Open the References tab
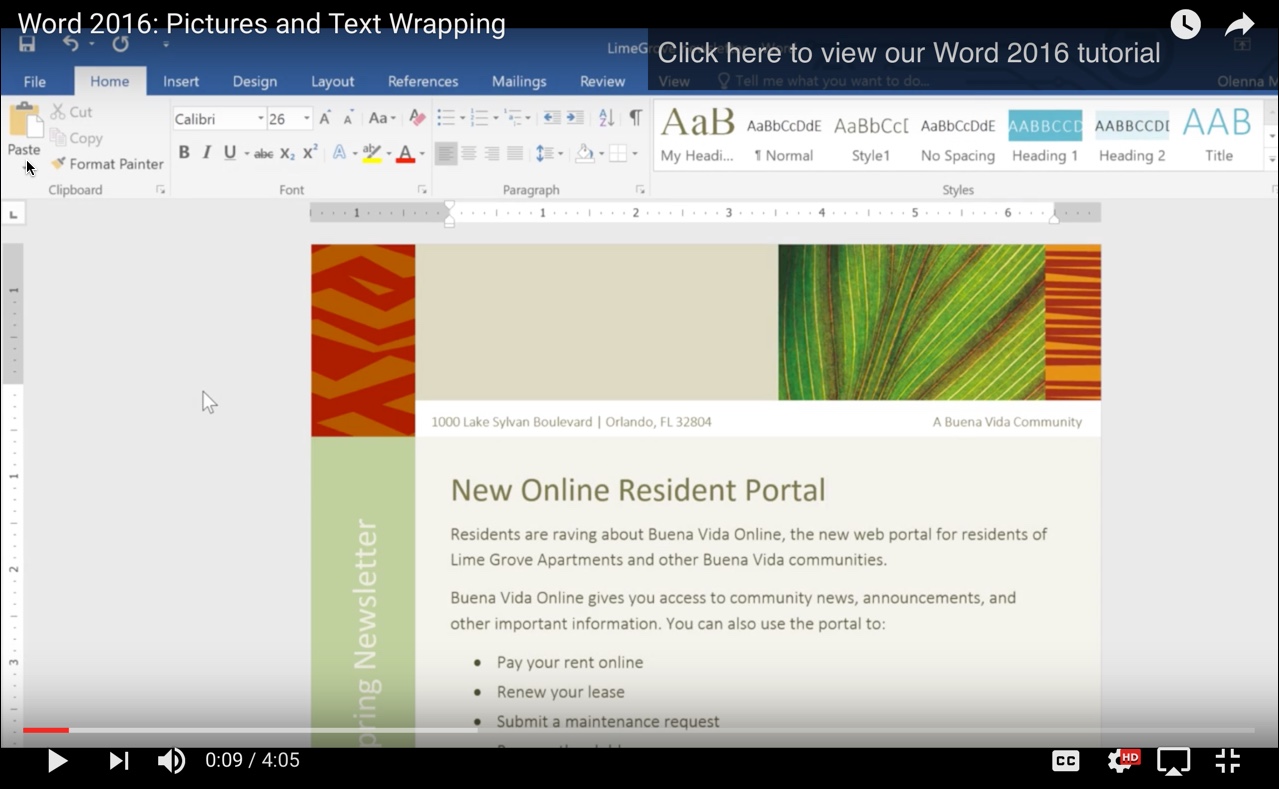 [423, 81]
